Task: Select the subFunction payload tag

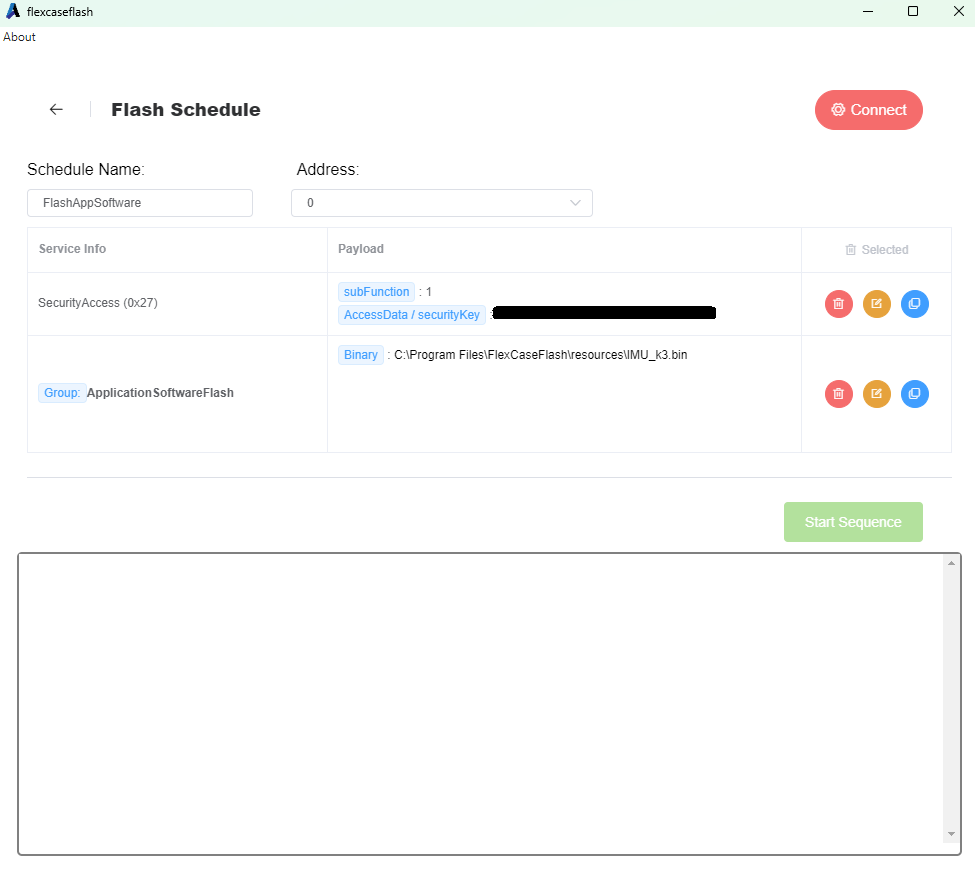Action: [376, 292]
